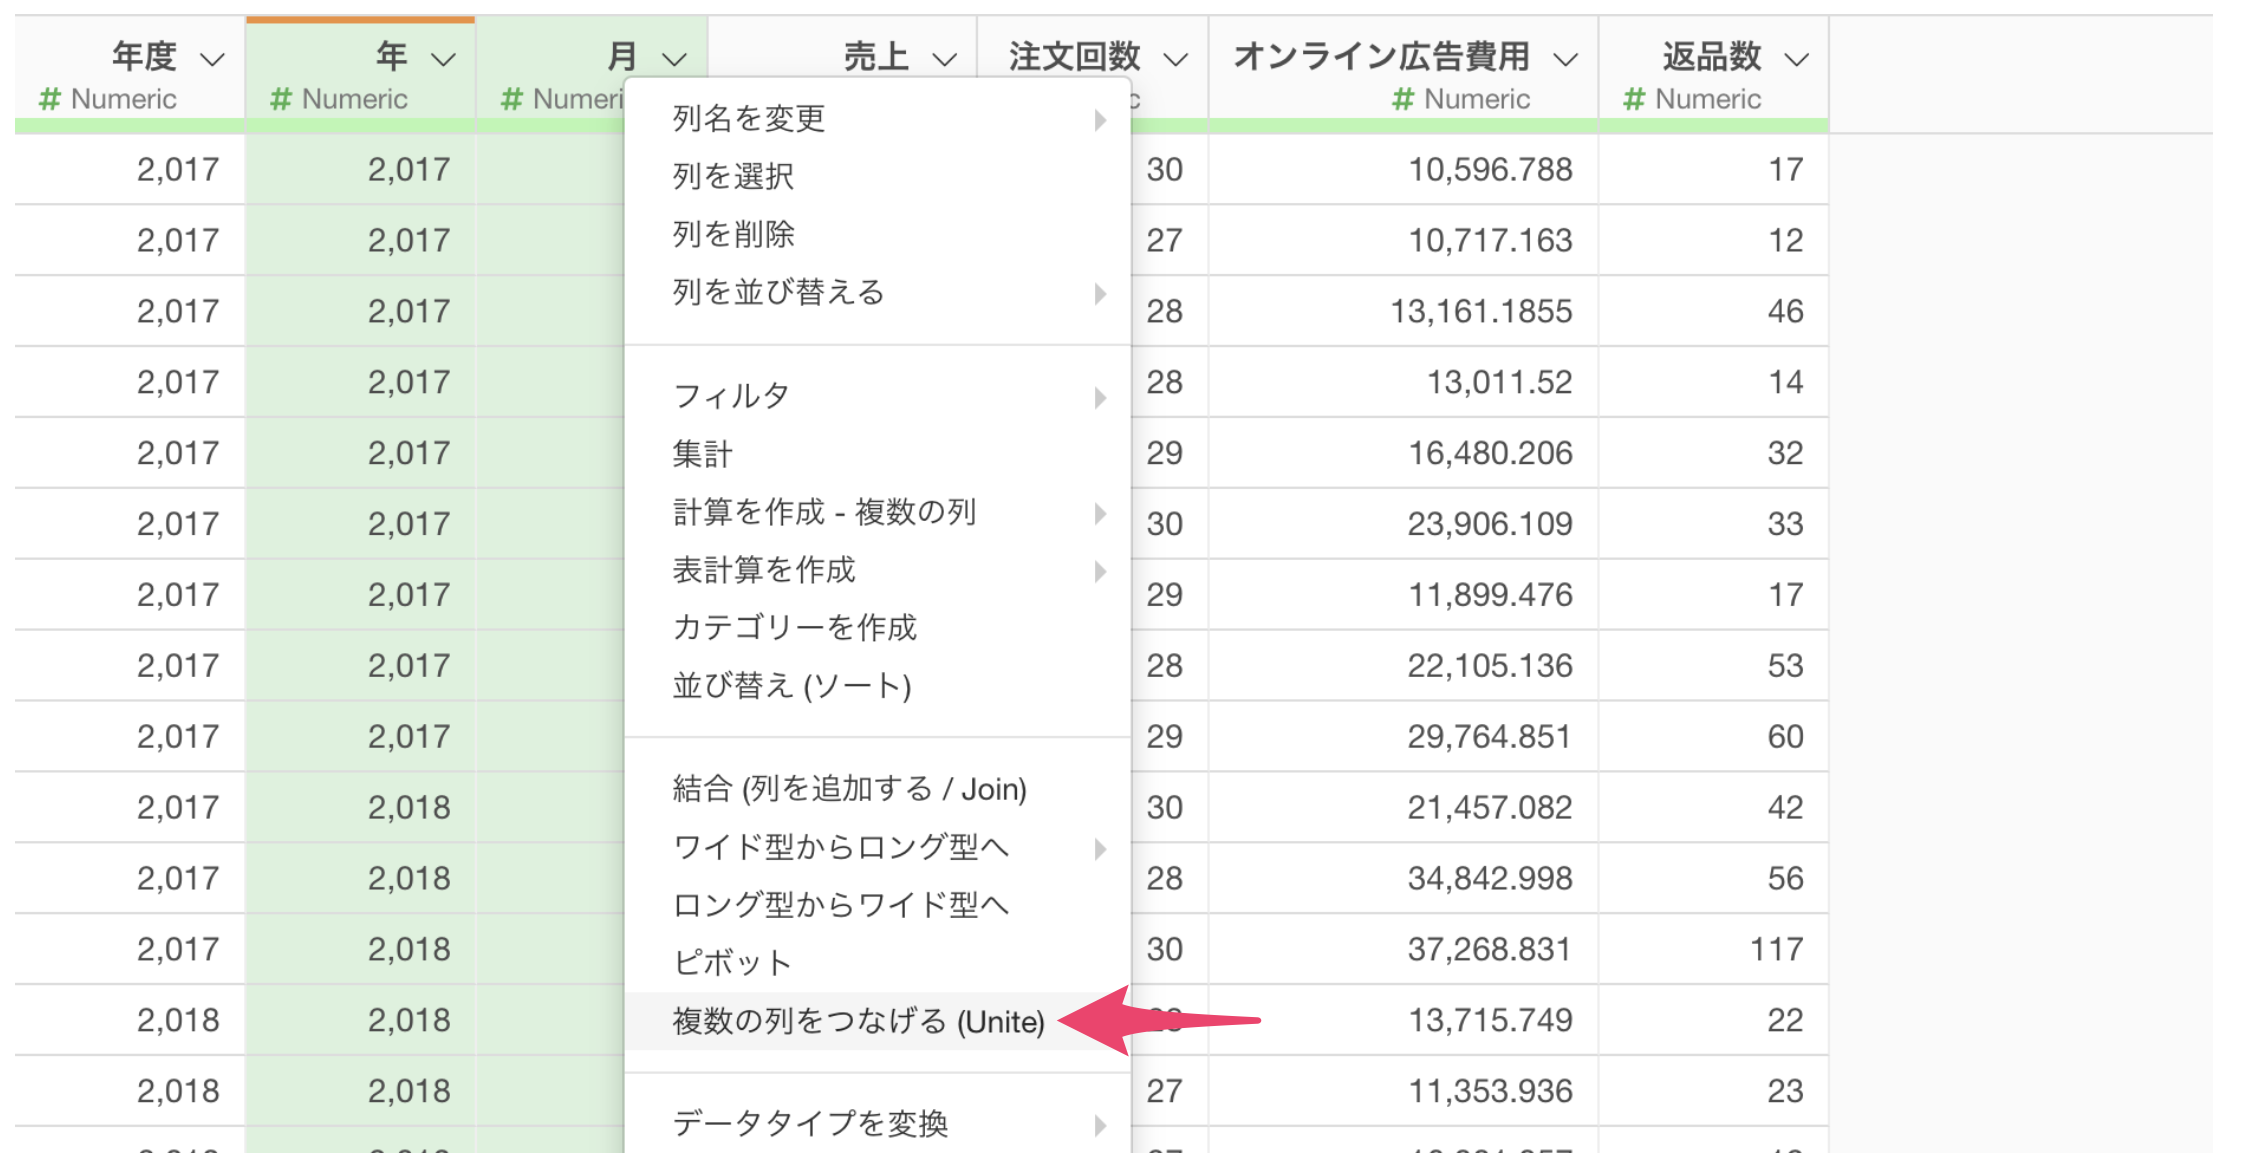Select 列を削除 in the context menu

coord(733,235)
